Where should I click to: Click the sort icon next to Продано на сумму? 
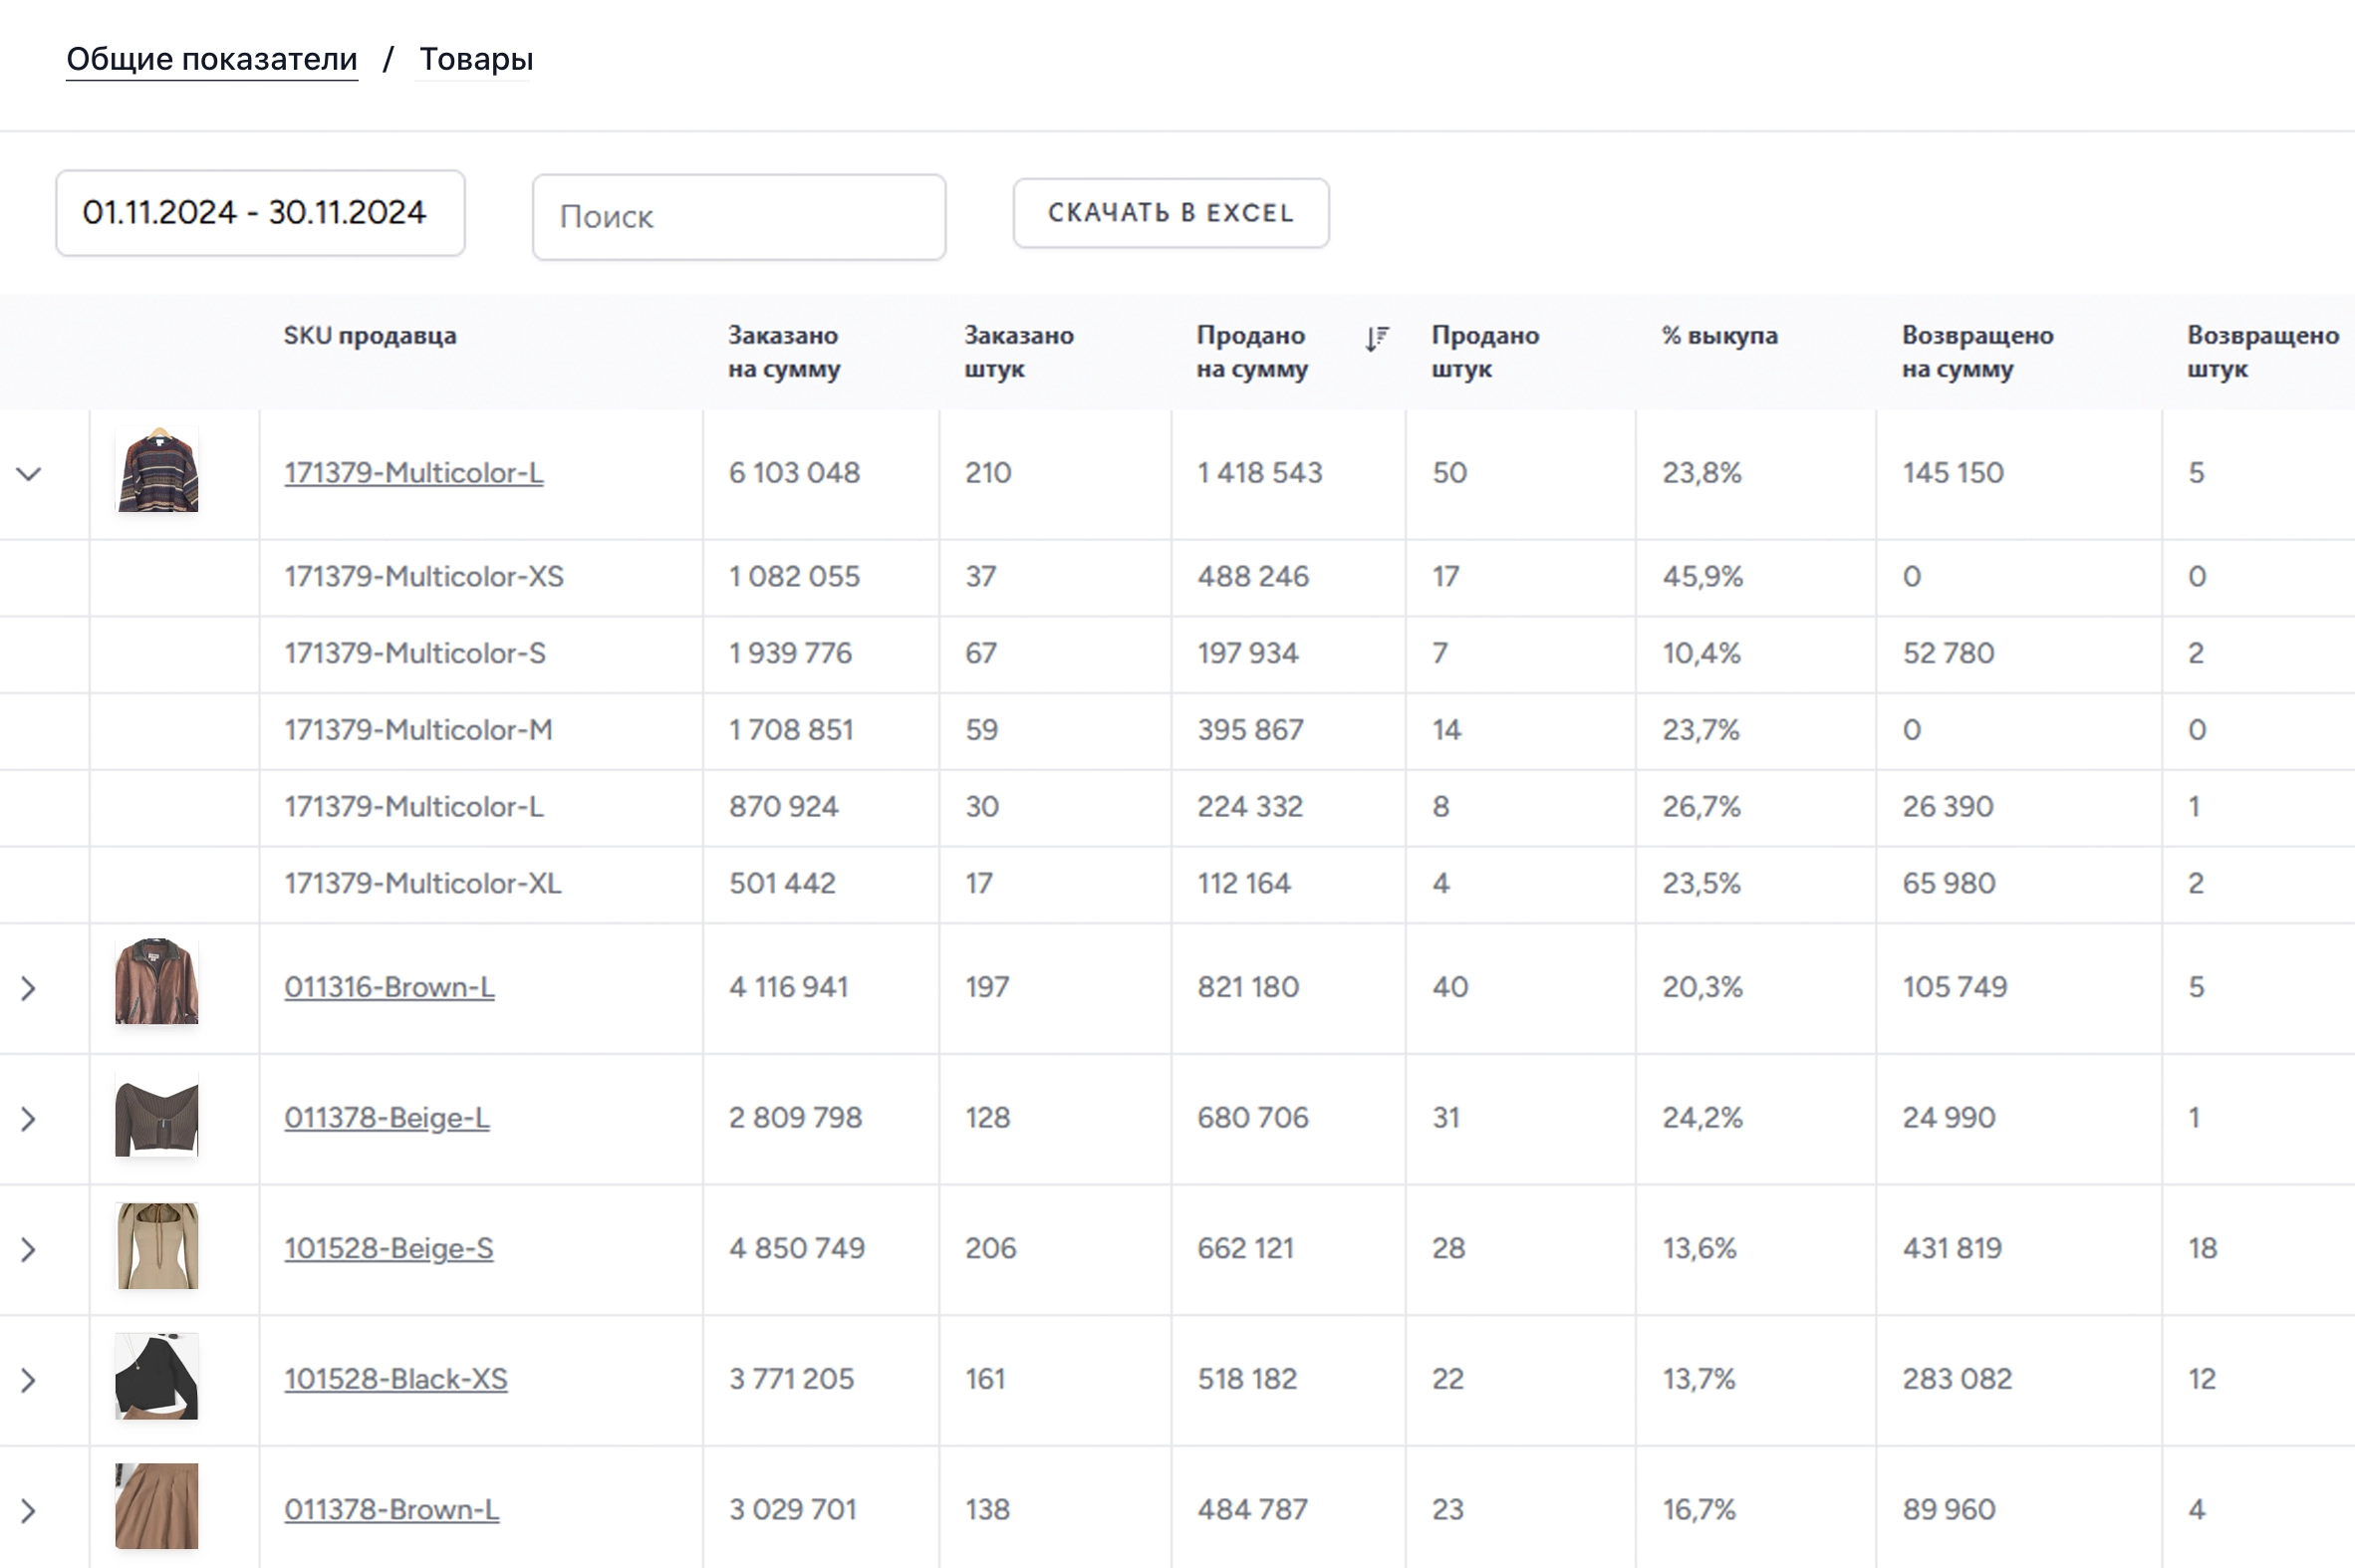click(1376, 340)
